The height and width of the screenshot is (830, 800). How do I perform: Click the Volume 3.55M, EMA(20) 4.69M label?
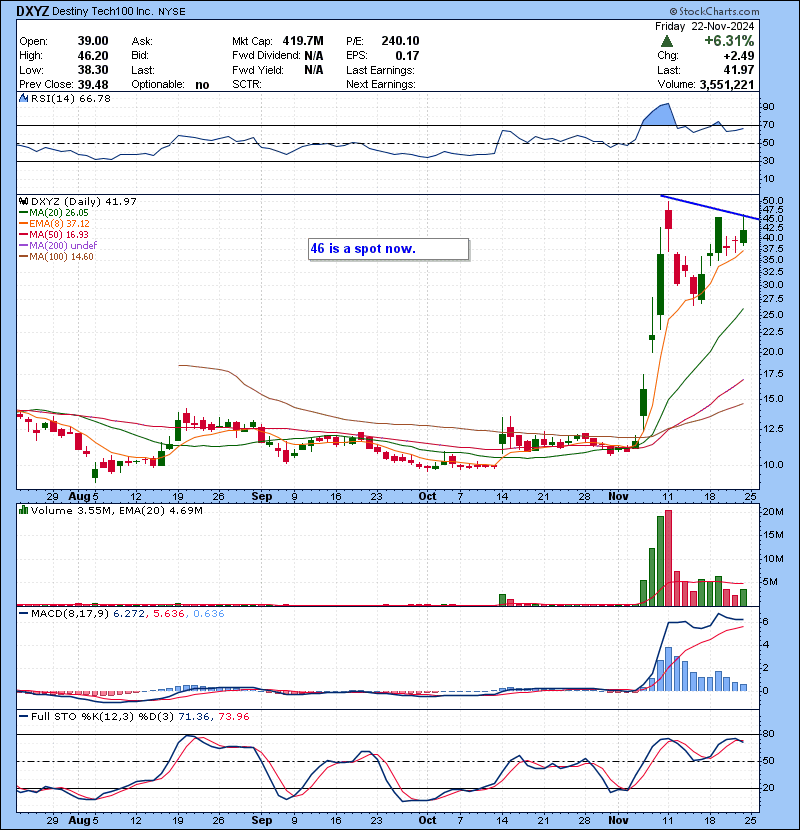point(116,510)
